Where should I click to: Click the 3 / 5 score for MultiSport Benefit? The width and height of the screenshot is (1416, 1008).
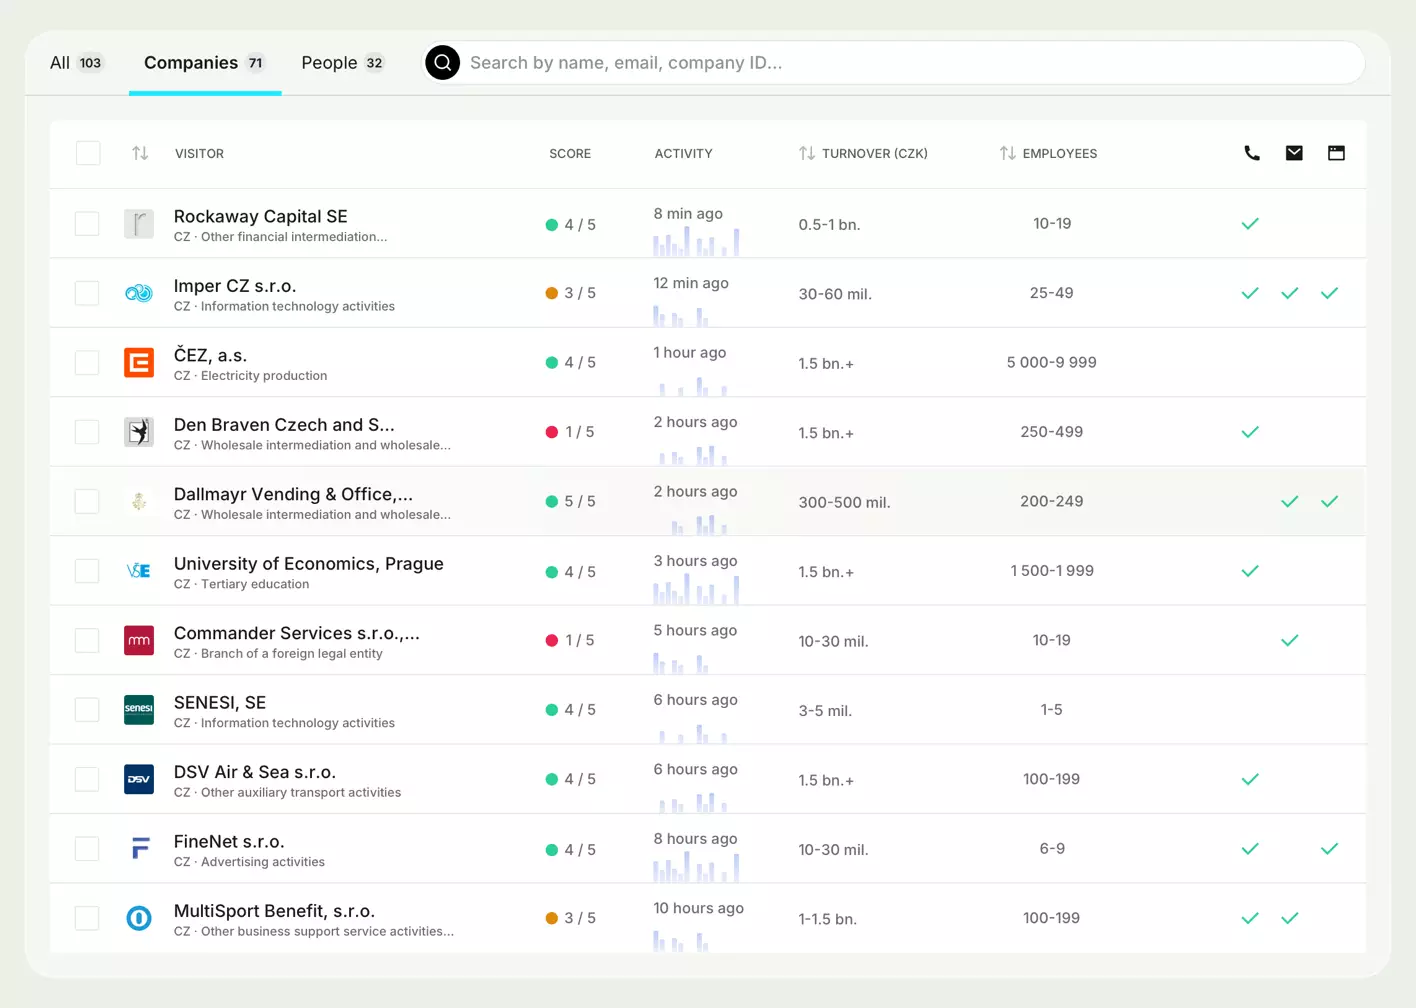[x=571, y=918]
